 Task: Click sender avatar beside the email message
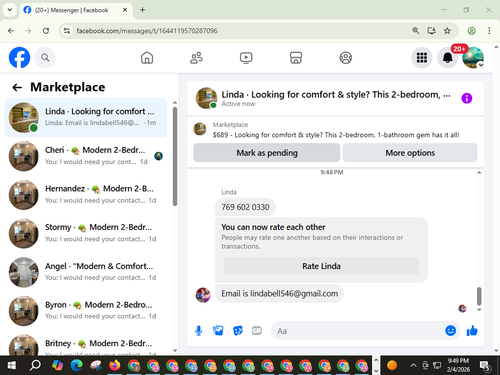203,295
